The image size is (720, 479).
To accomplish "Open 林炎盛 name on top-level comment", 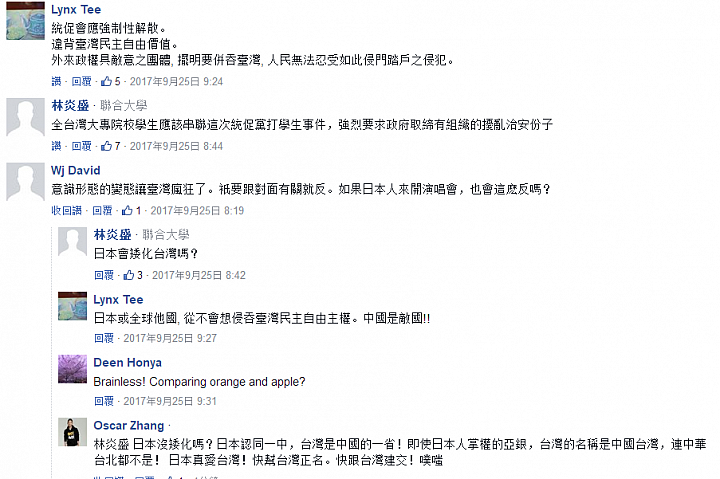I will click(70, 106).
